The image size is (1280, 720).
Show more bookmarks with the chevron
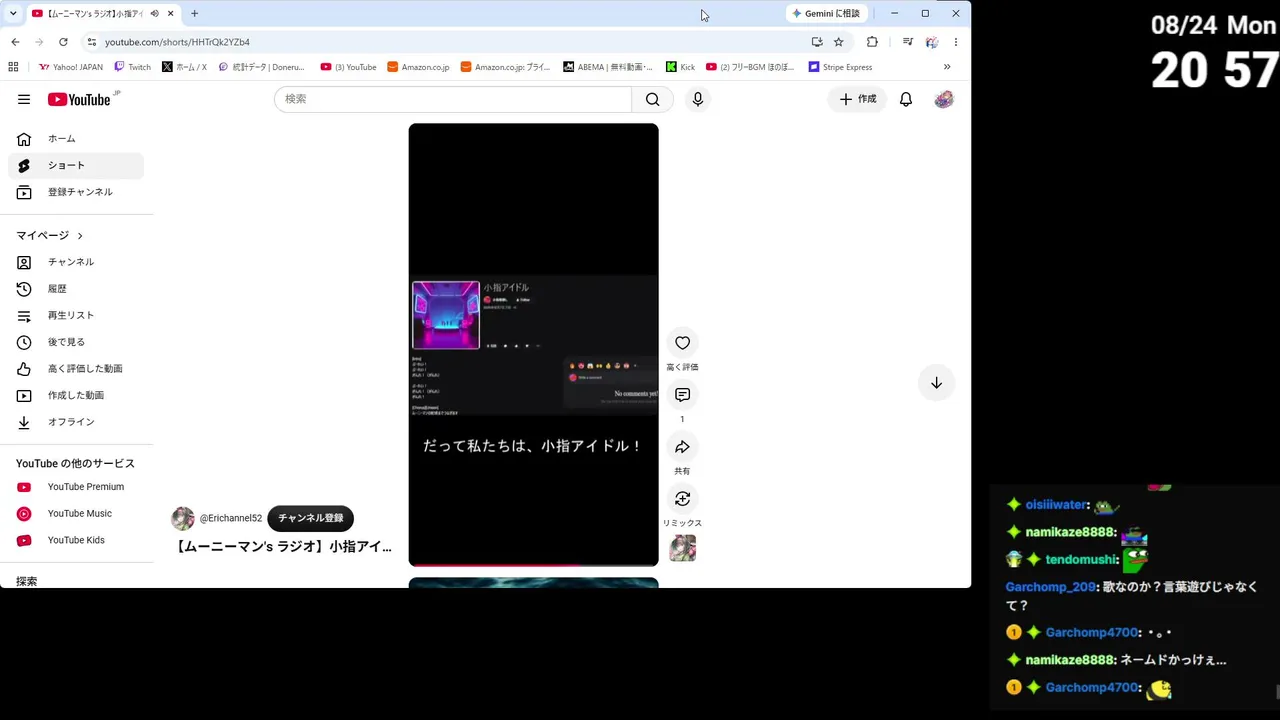coord(947,67)
